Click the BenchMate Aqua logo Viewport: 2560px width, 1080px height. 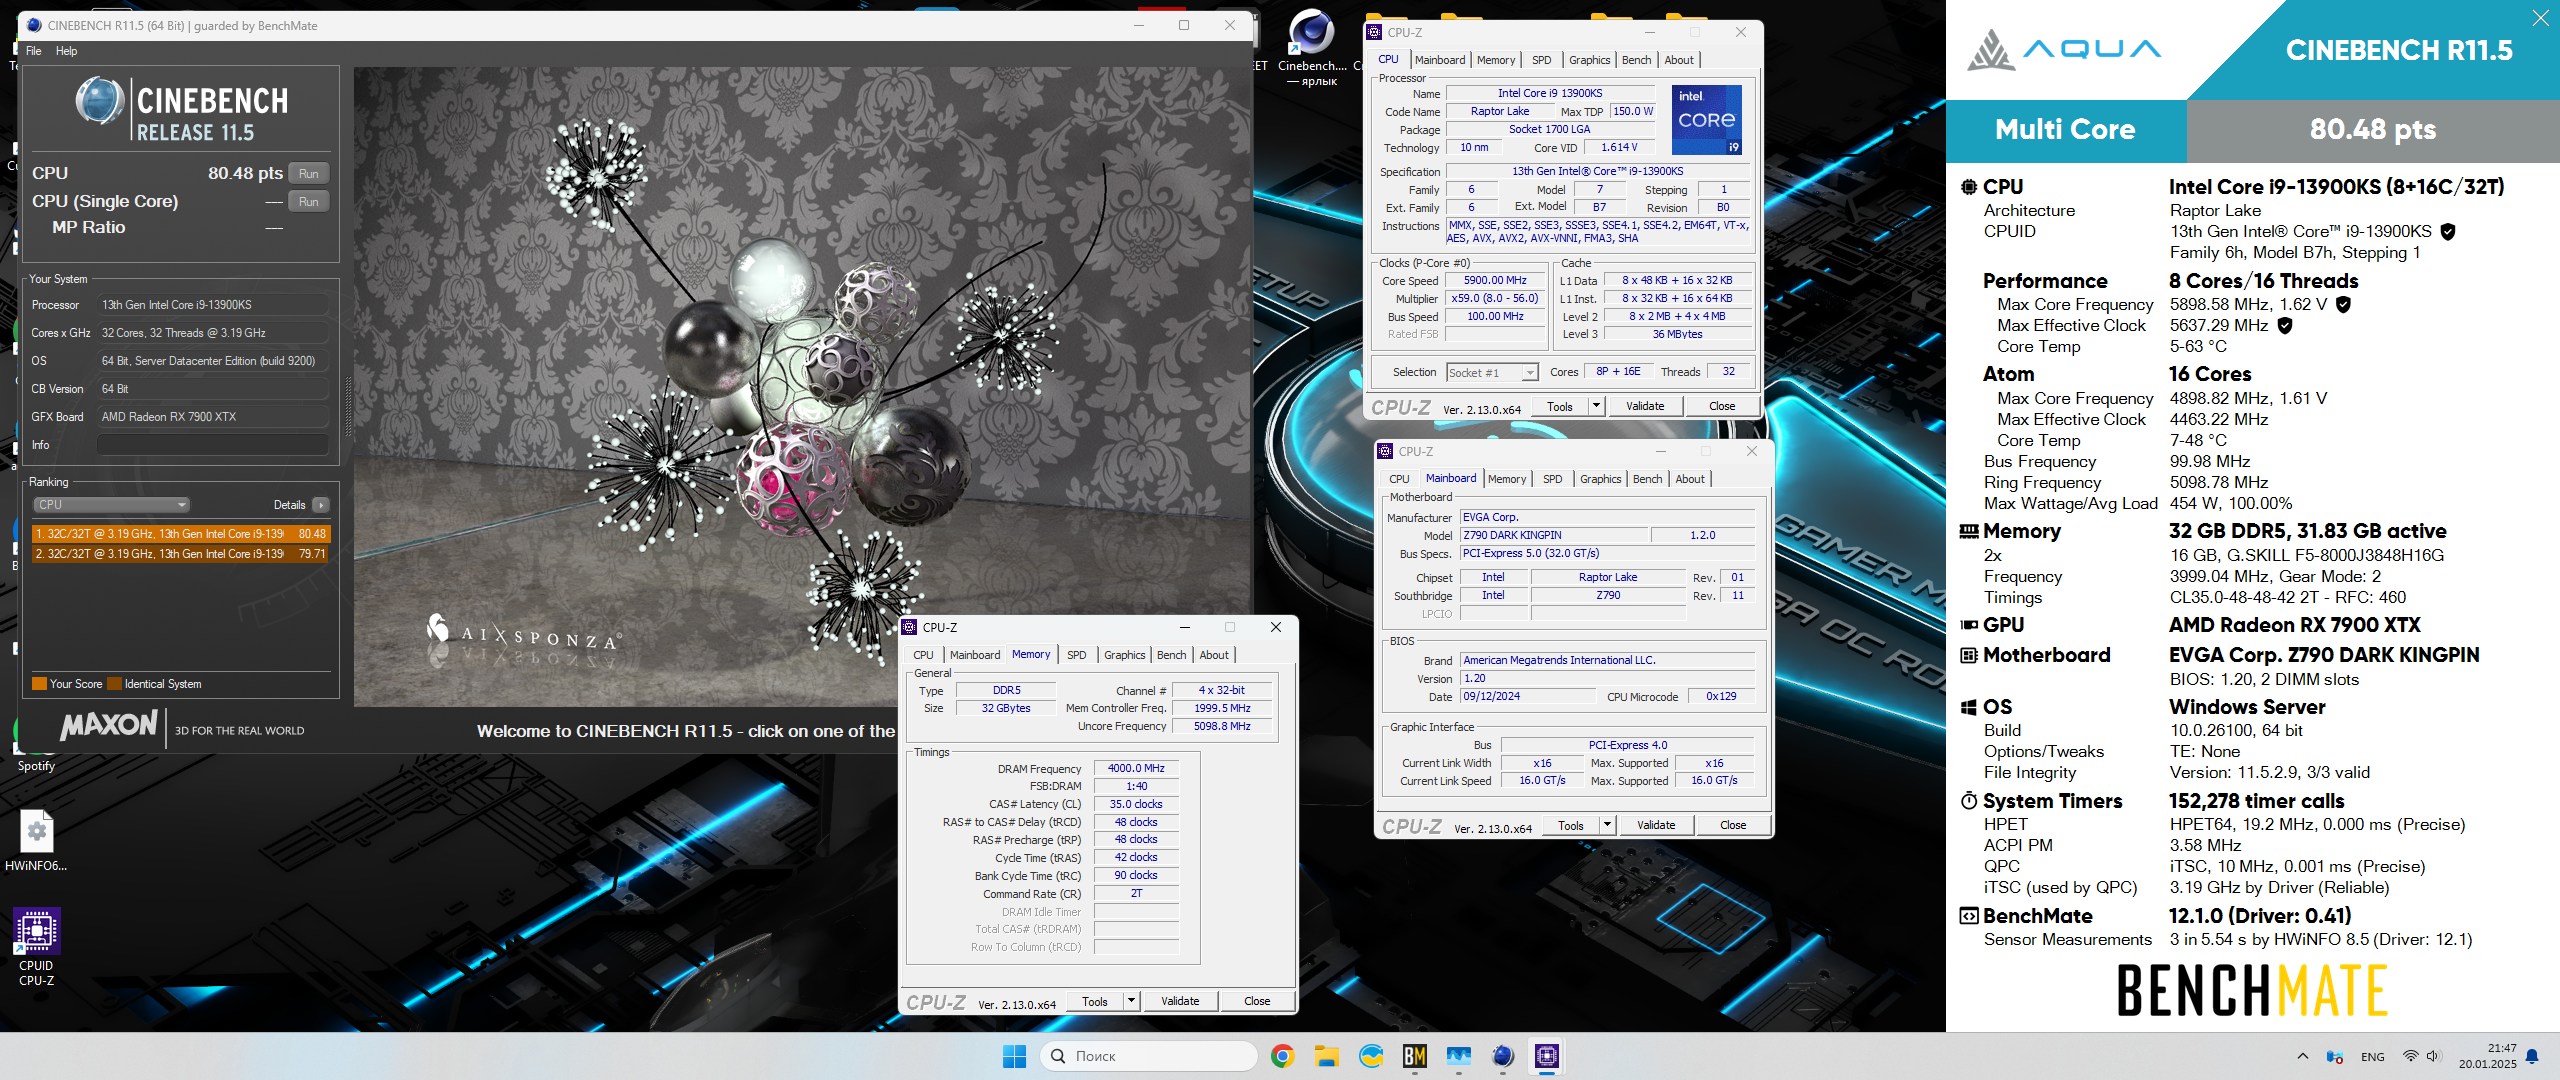pyautogui.click(x=2064, y=49)
